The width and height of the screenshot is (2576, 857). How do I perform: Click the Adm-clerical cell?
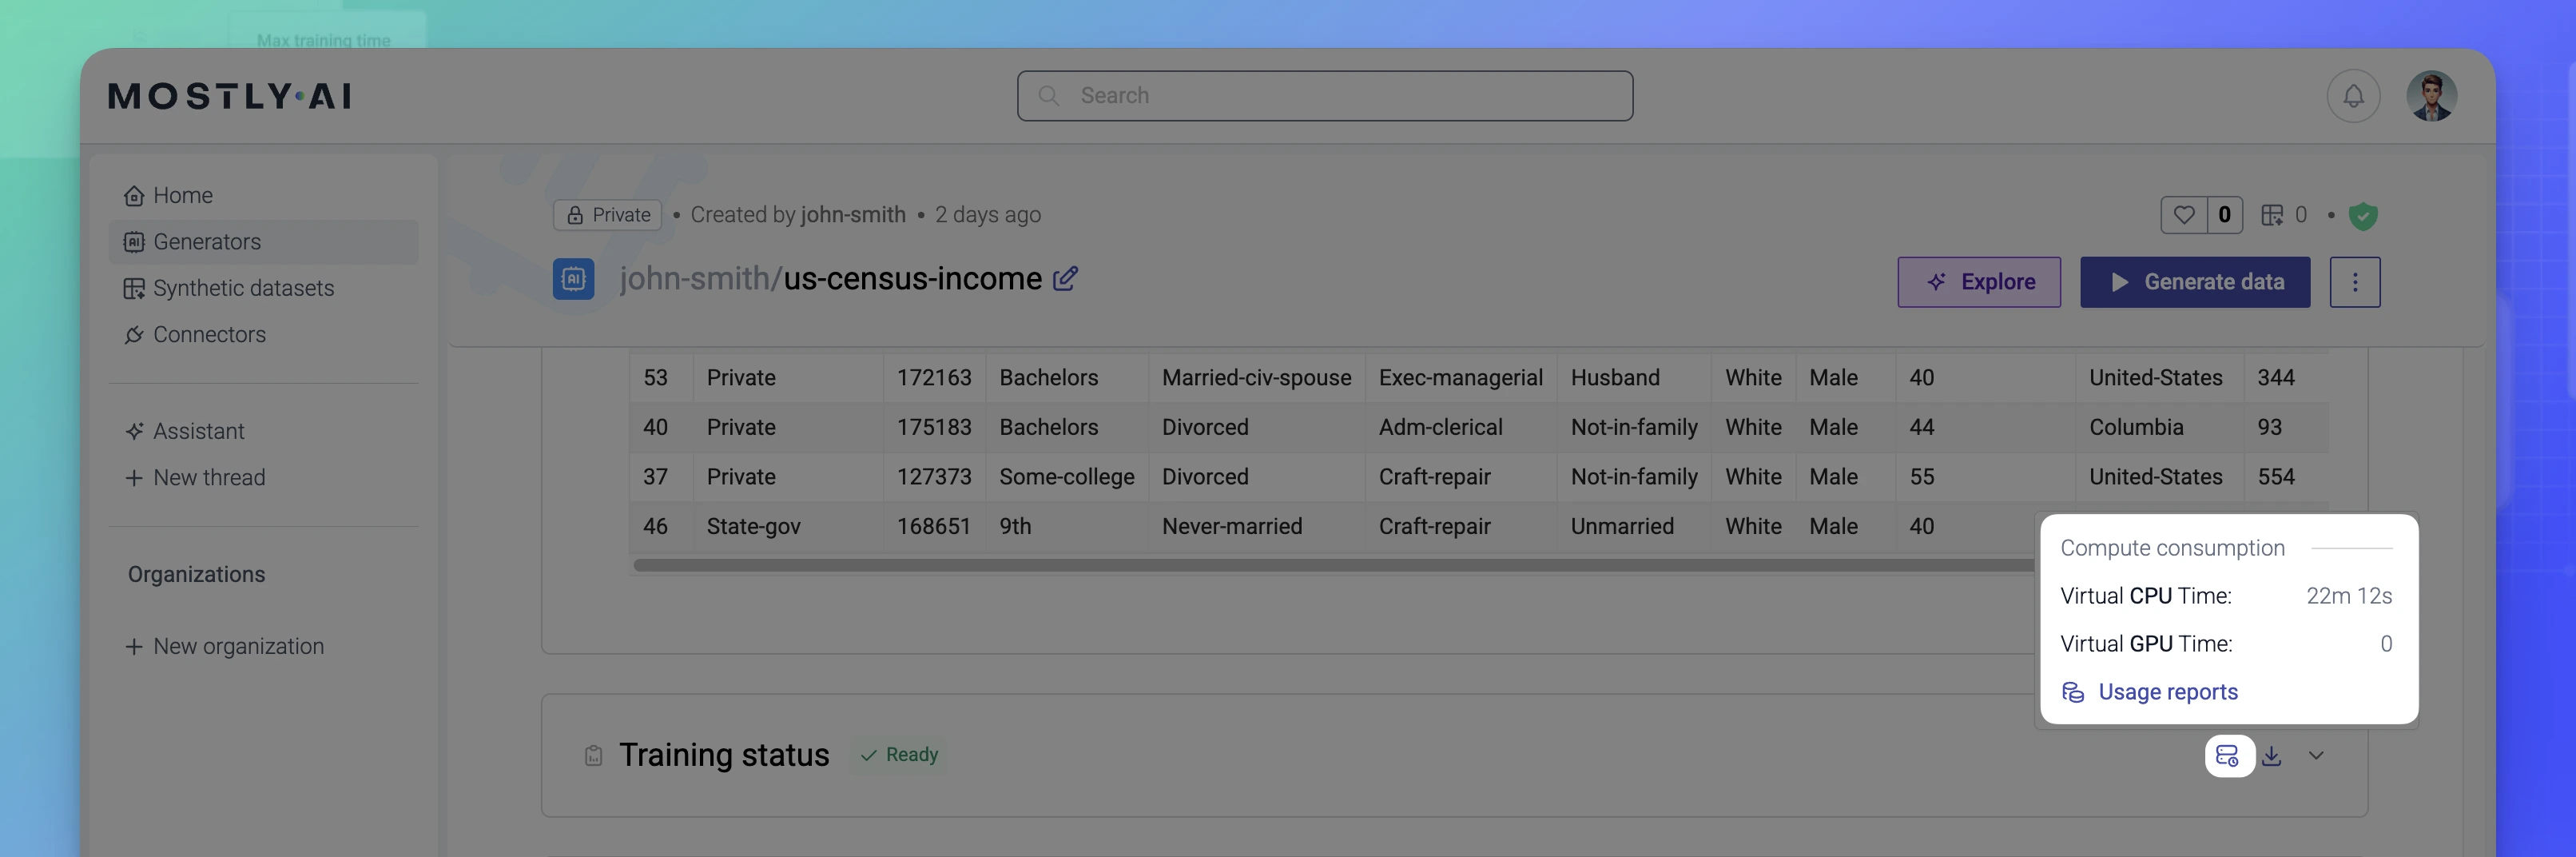pyautogui.click(x=1460, y=427)
